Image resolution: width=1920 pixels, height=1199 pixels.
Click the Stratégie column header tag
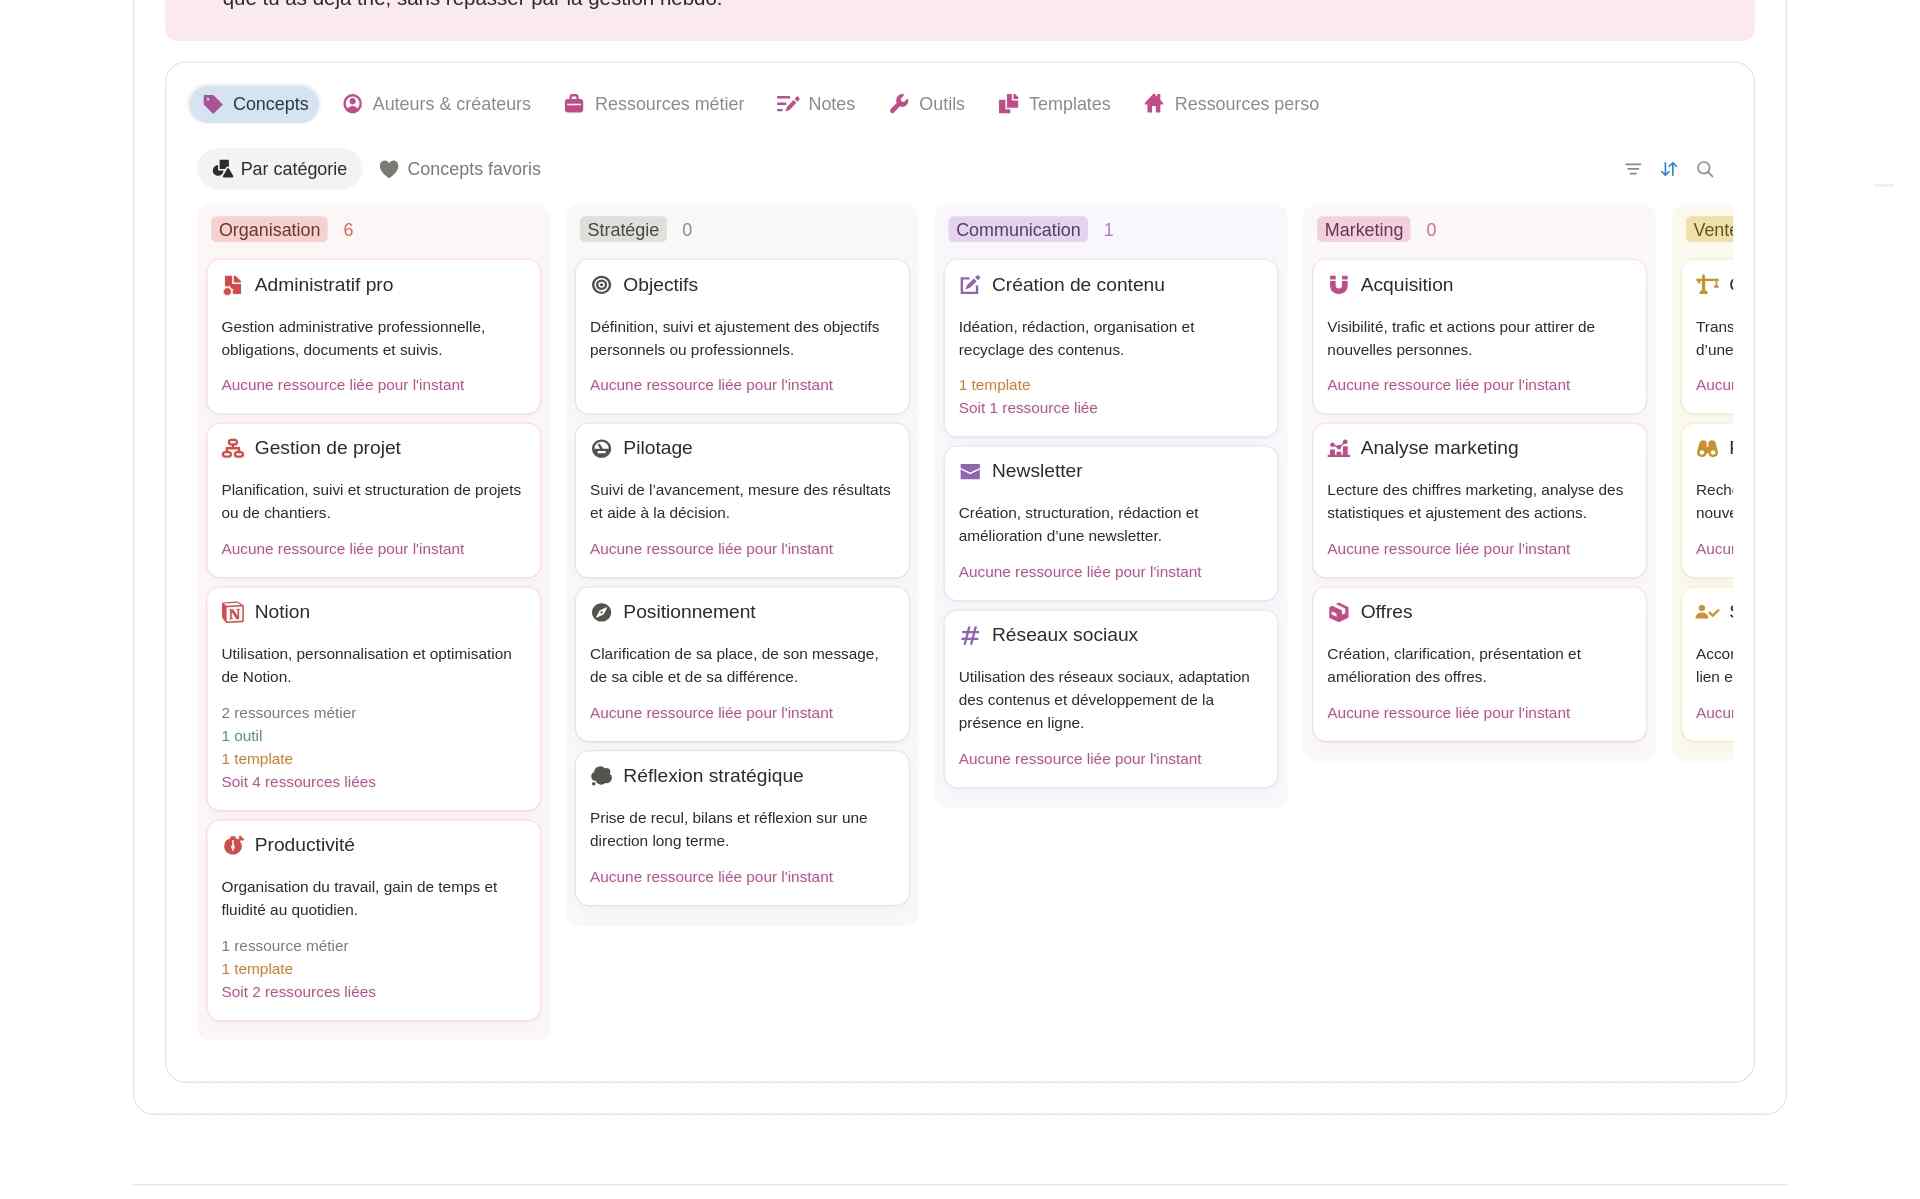click(x=623, y=230)
